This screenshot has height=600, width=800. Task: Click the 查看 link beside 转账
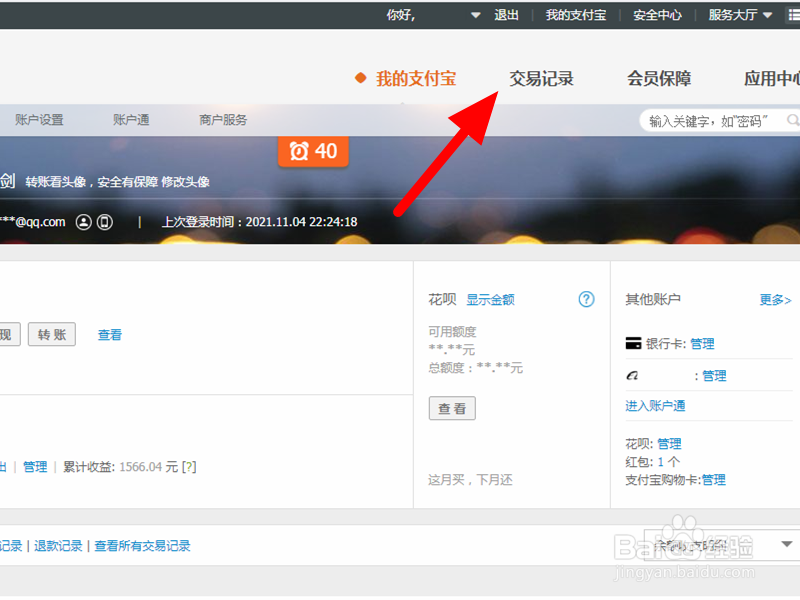[x=110, y=335]
